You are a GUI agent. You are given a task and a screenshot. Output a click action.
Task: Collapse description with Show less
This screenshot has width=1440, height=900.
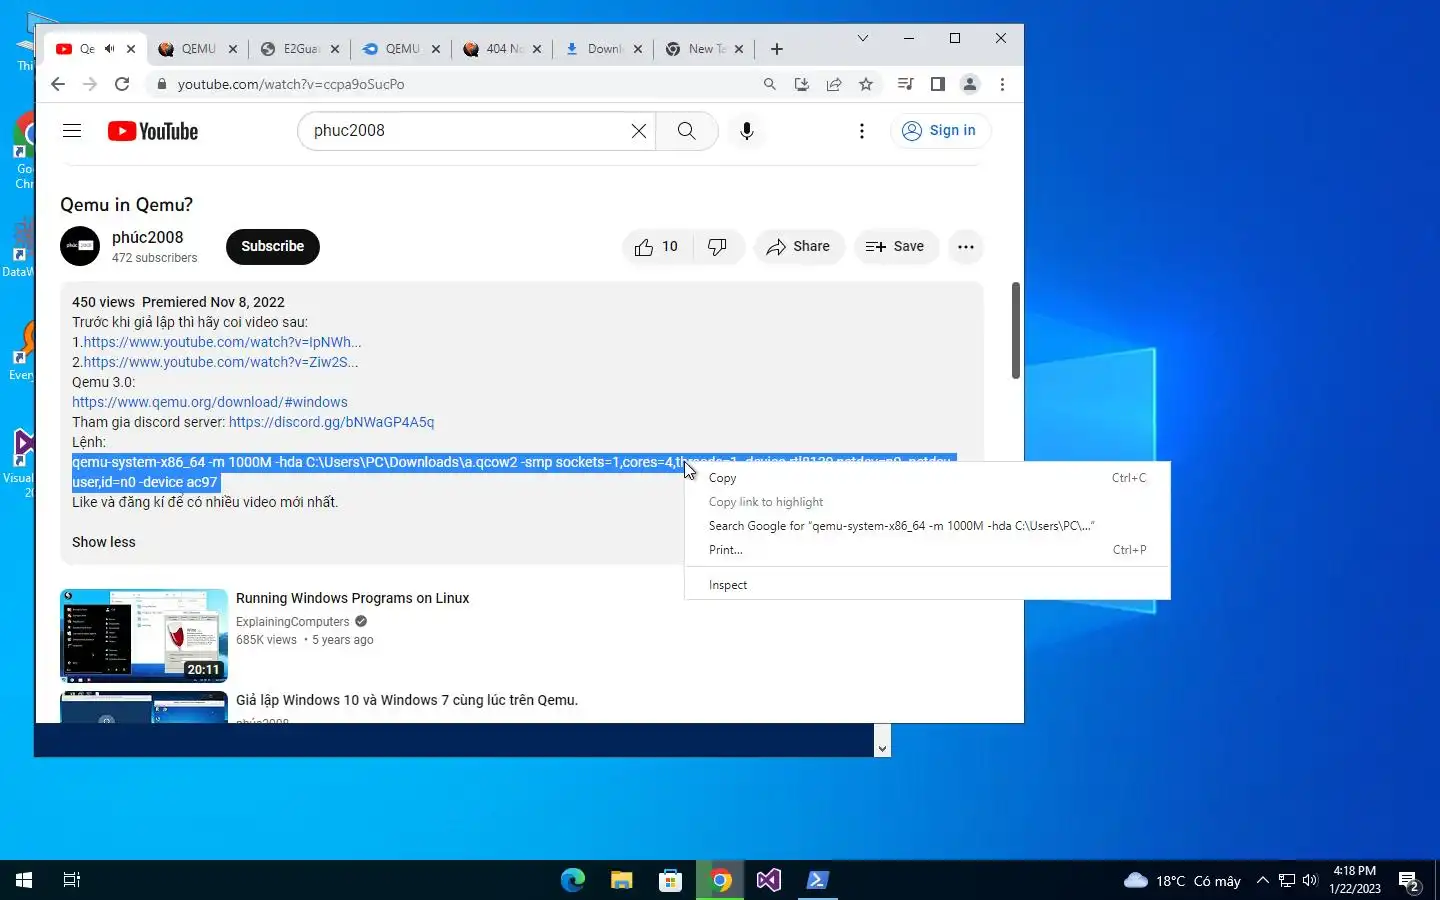(x=104, y=542)
